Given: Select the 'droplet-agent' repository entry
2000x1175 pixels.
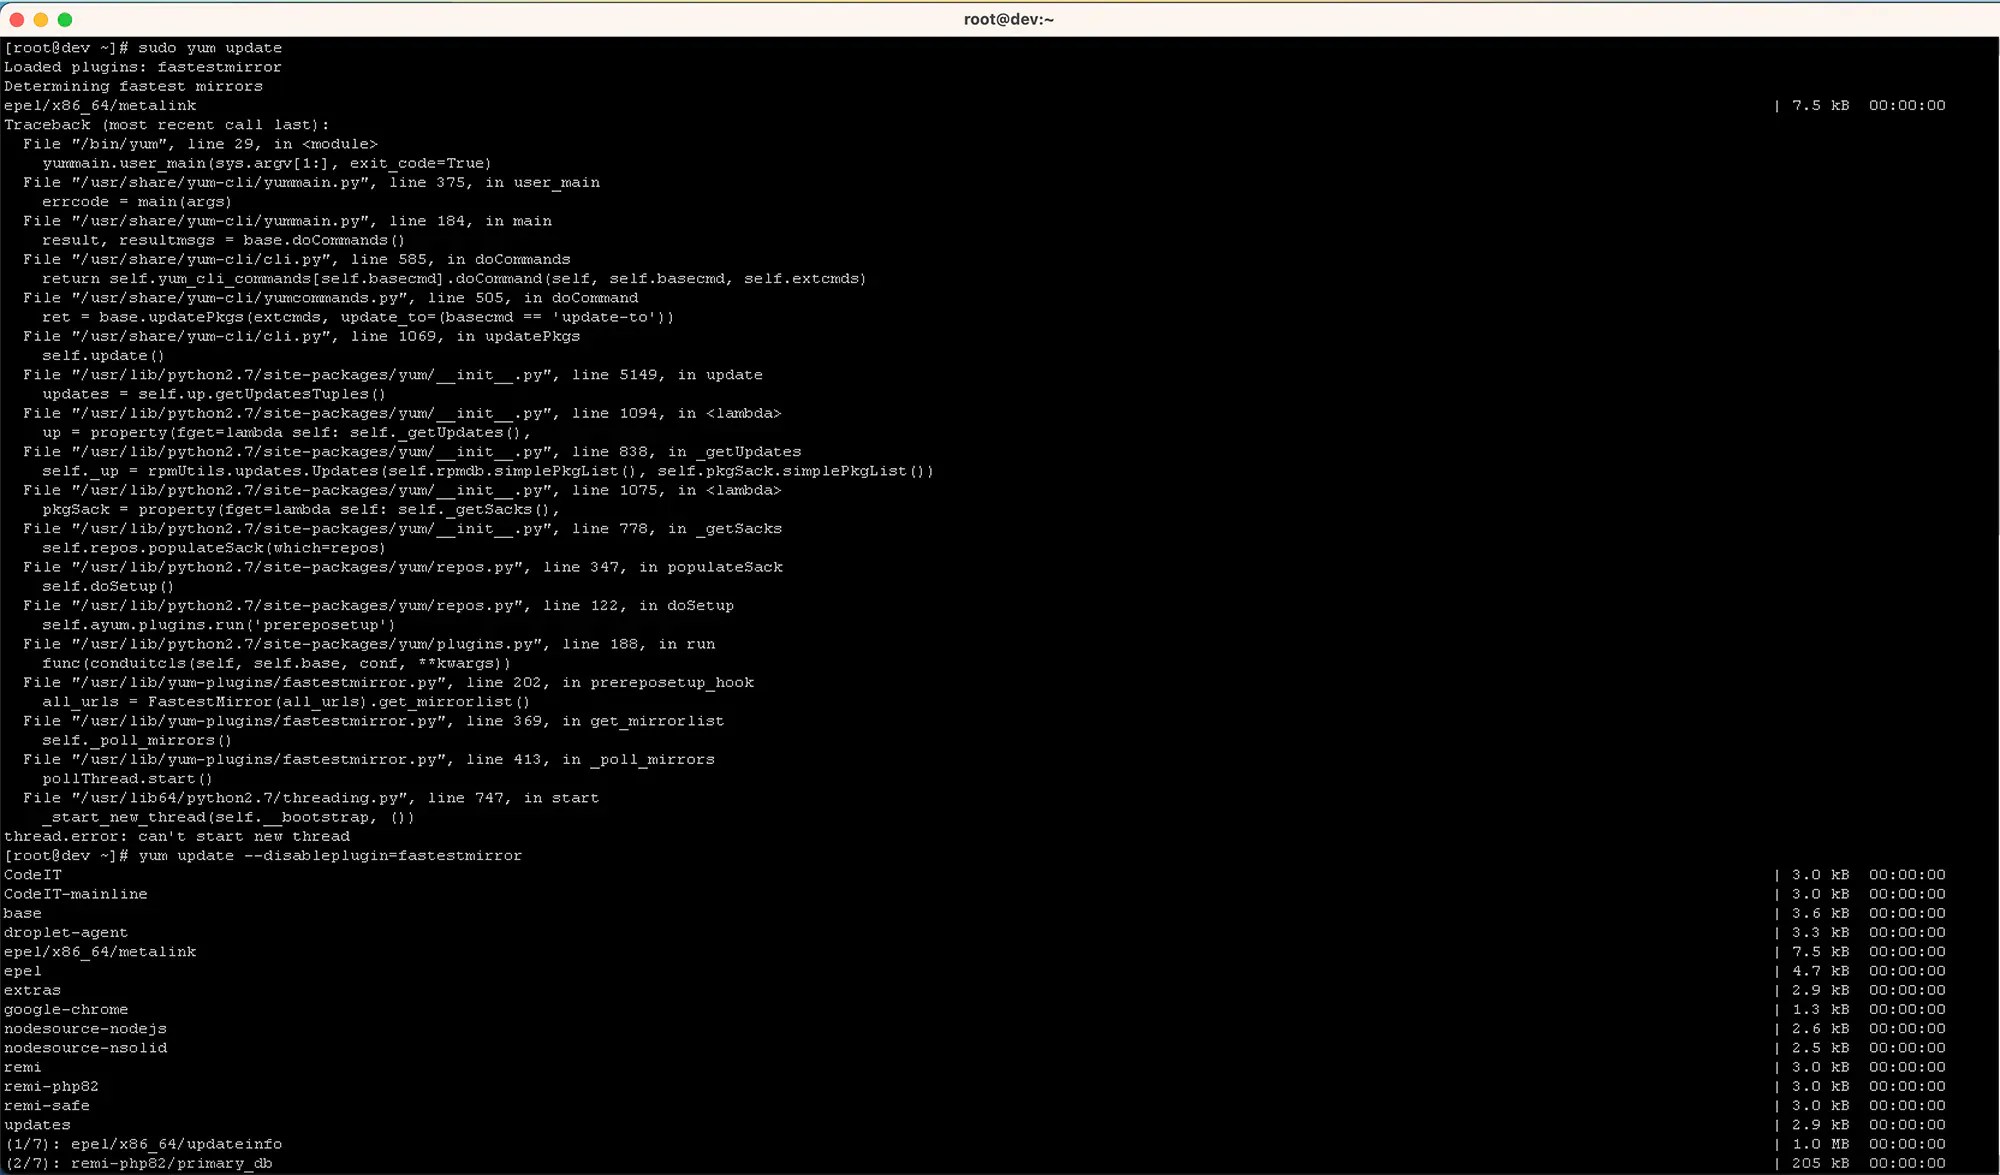Looking at the screenshot, I should pos(66,932).
